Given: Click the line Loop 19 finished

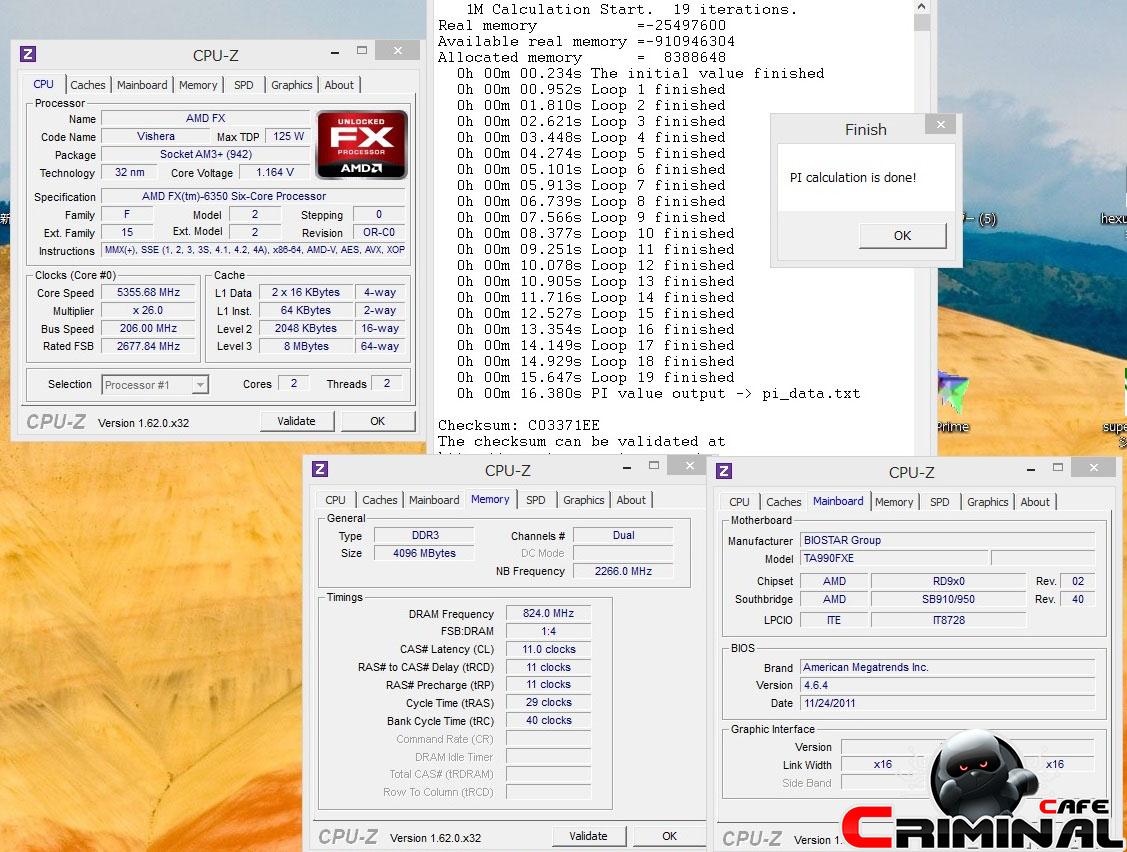Looking at the screenshot, I should click(595, 377).
